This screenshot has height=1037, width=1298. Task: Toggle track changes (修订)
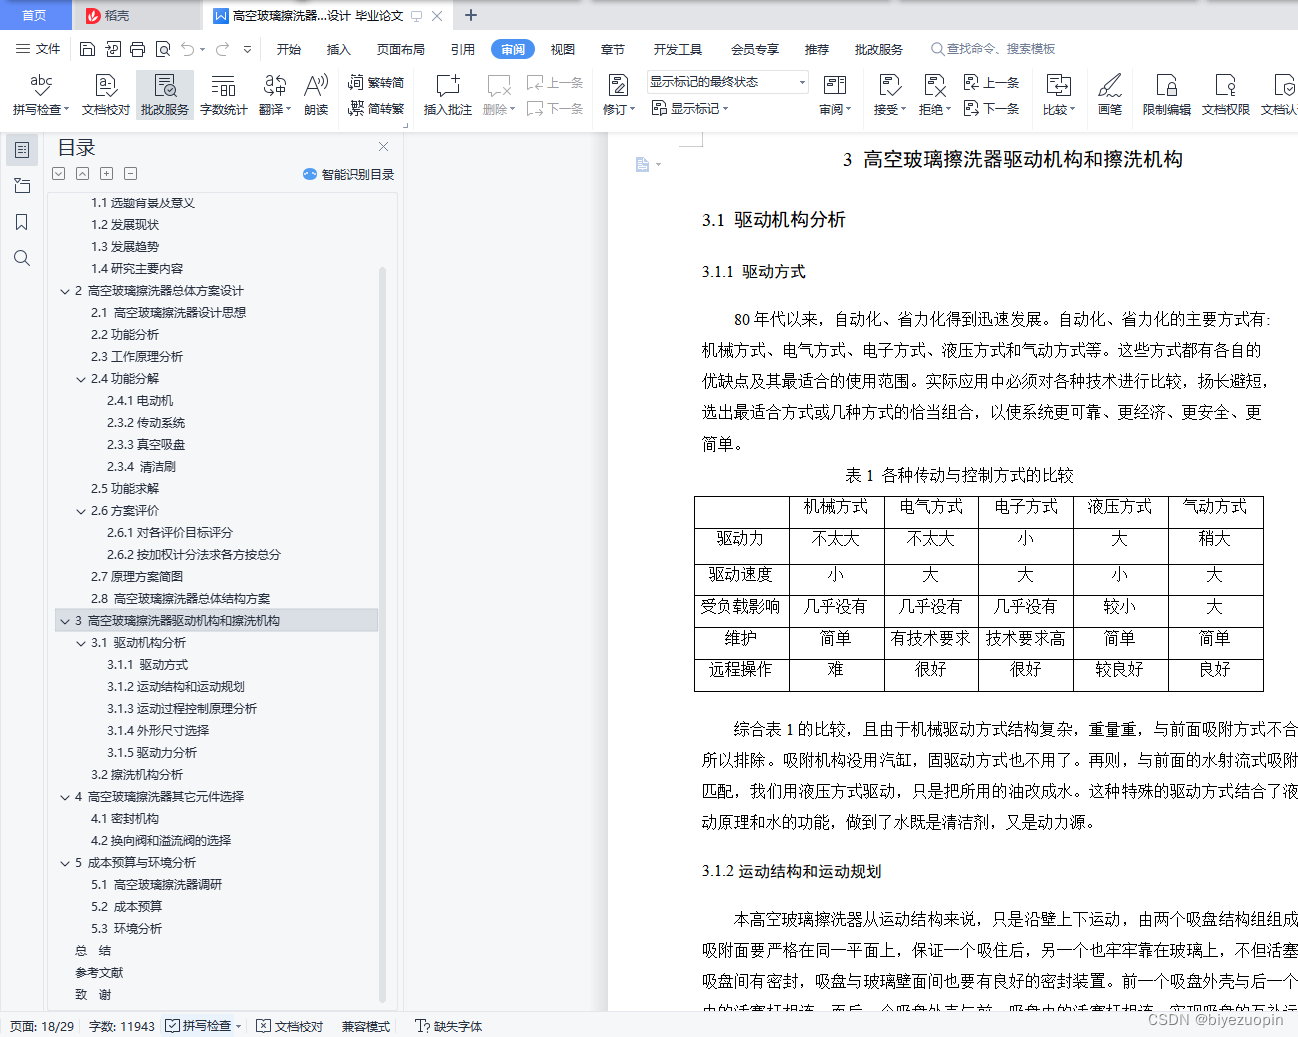618,95
